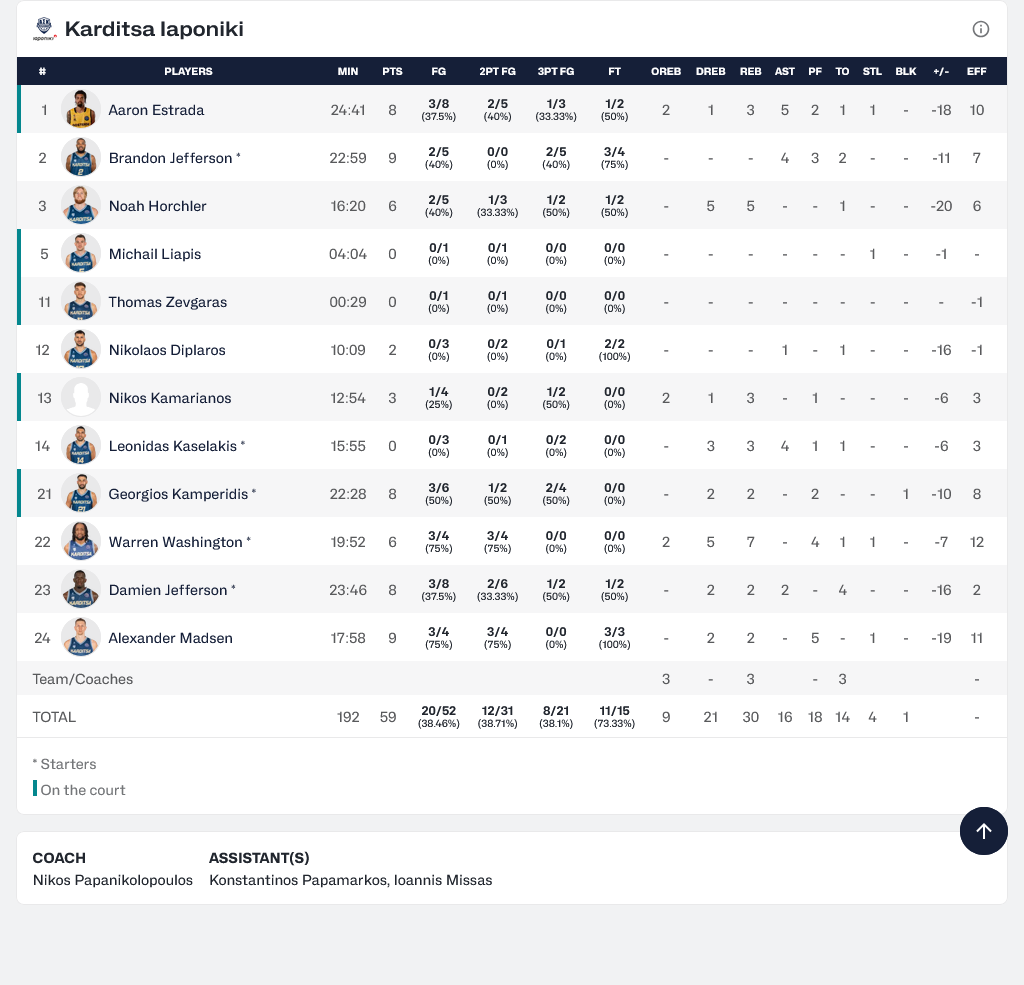Click the PTS column header

(392, 71)
